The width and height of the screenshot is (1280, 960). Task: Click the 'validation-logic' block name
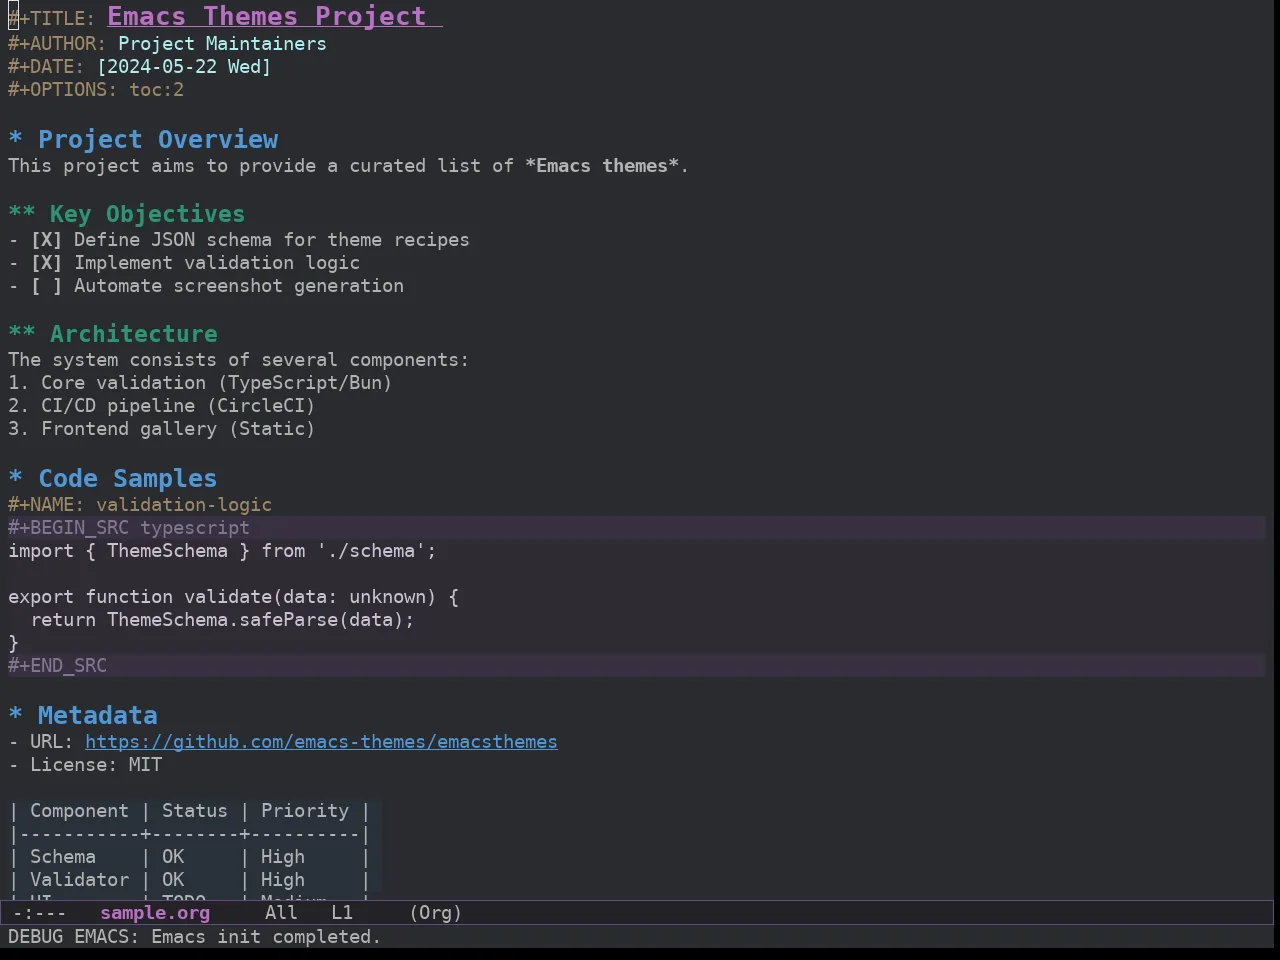184,505
